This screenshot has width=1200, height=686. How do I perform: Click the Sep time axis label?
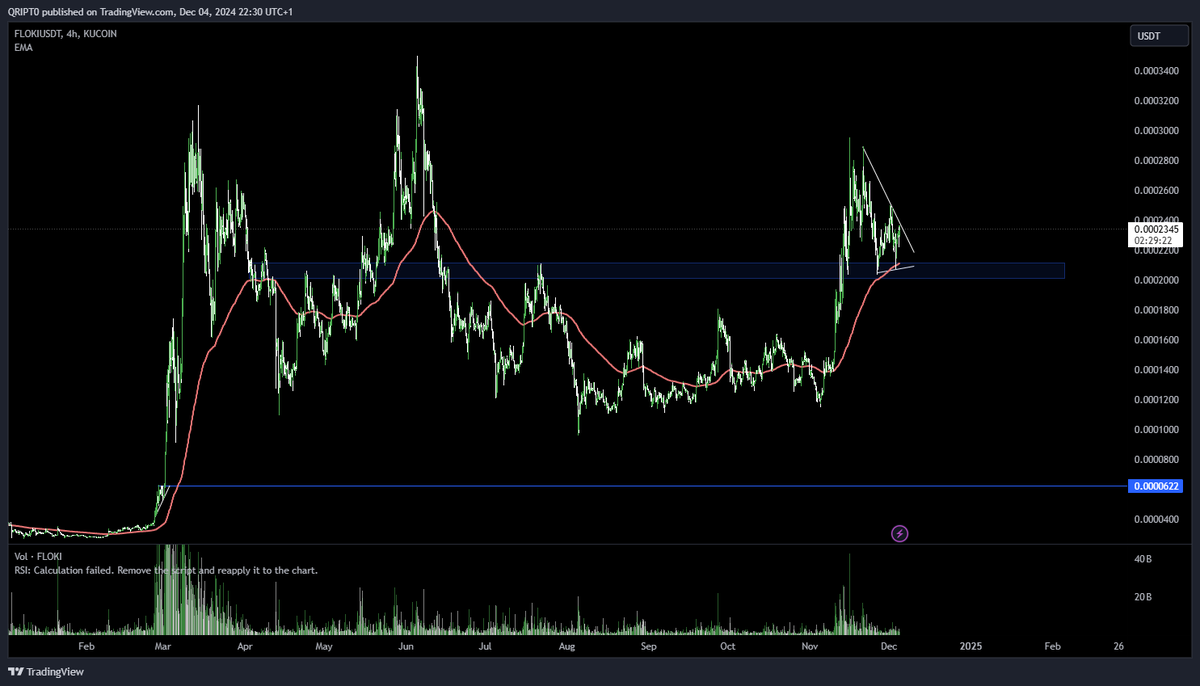(648, 647)
